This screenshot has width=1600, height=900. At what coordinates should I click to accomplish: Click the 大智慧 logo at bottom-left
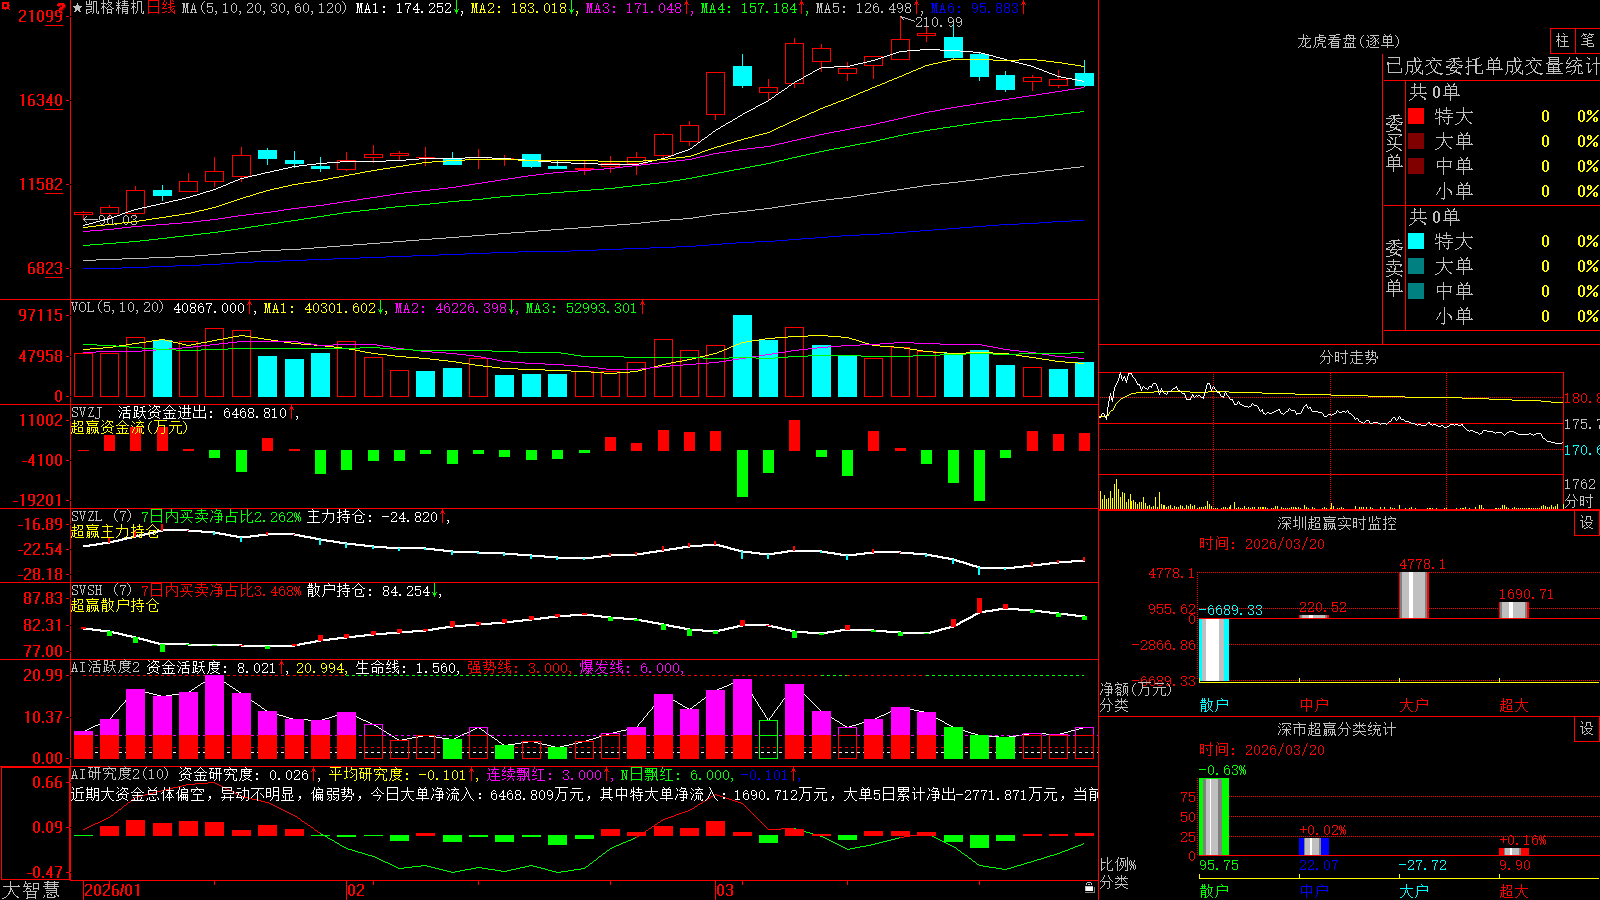coord(31,890)
